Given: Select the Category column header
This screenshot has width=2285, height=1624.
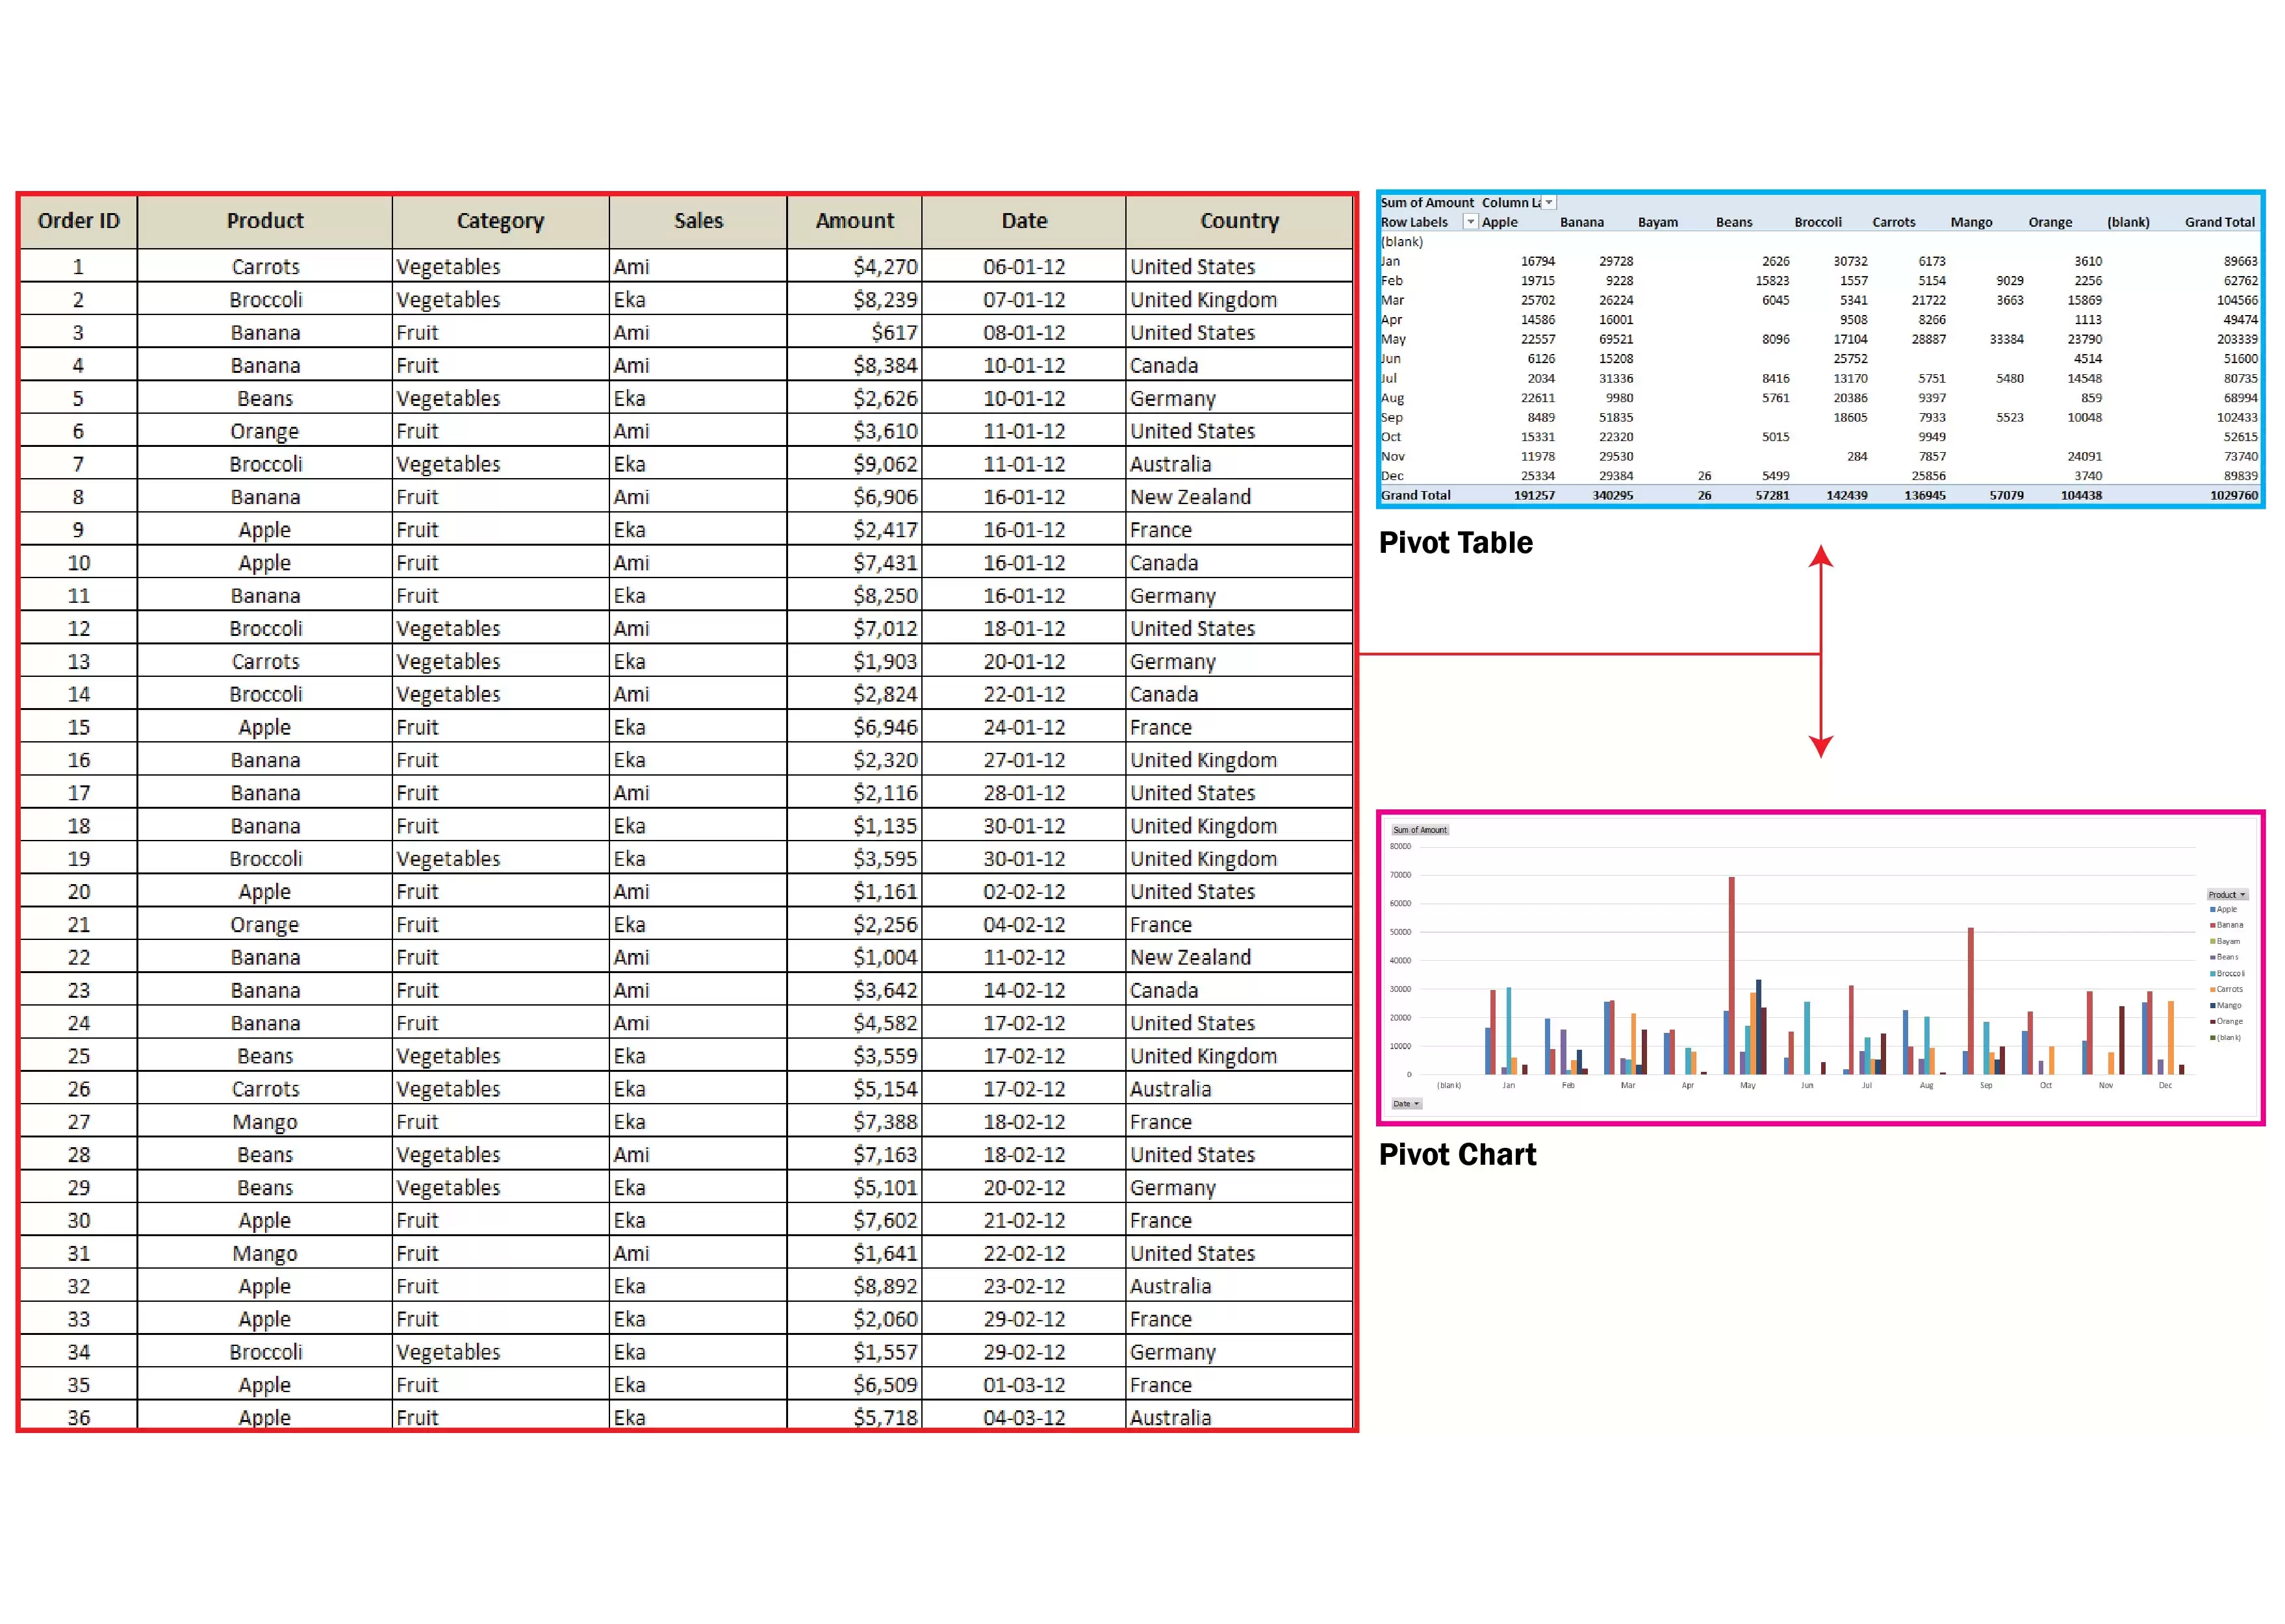Looking at the screenshot, I should (x=500, y=221).
